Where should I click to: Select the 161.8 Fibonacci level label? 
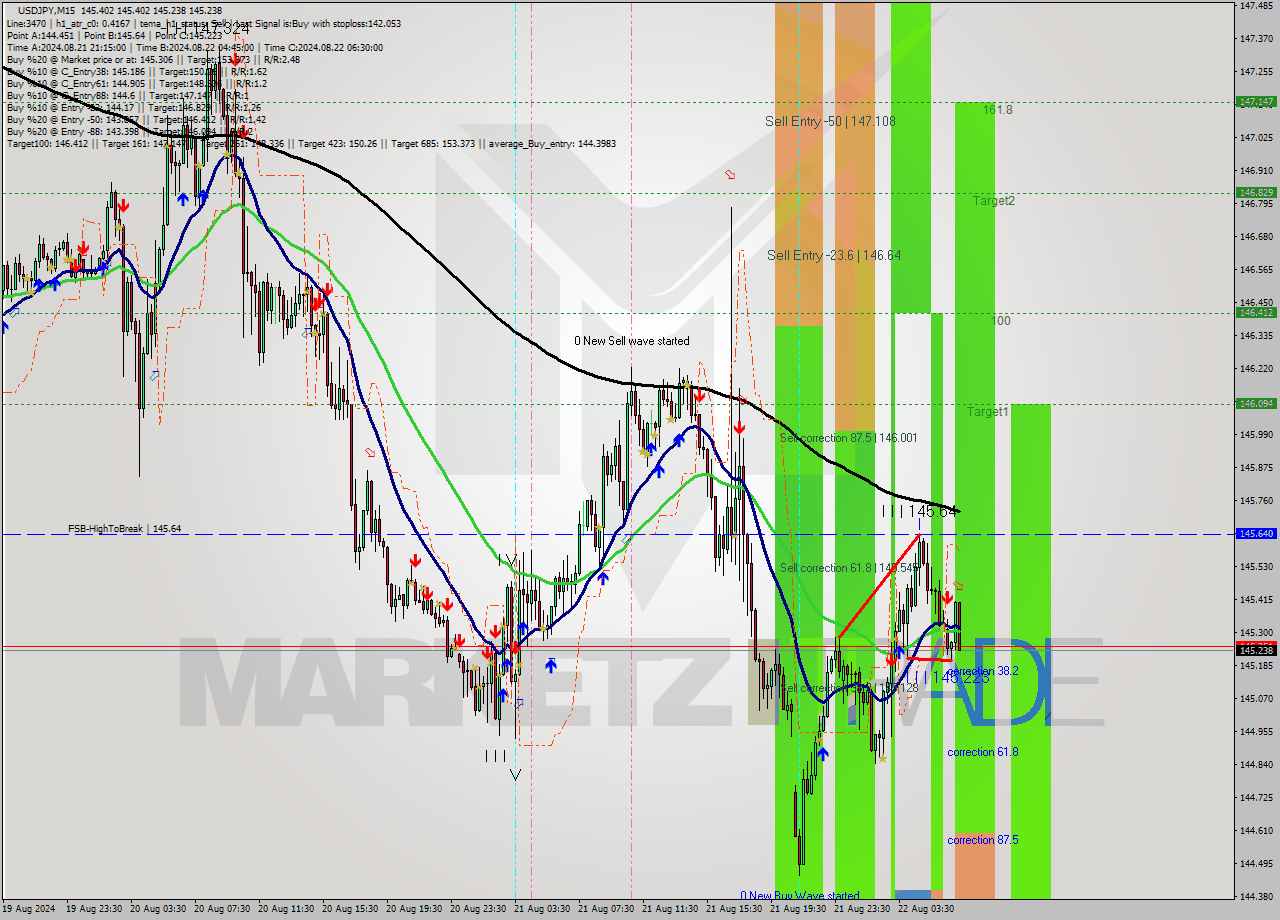point(997,110)
